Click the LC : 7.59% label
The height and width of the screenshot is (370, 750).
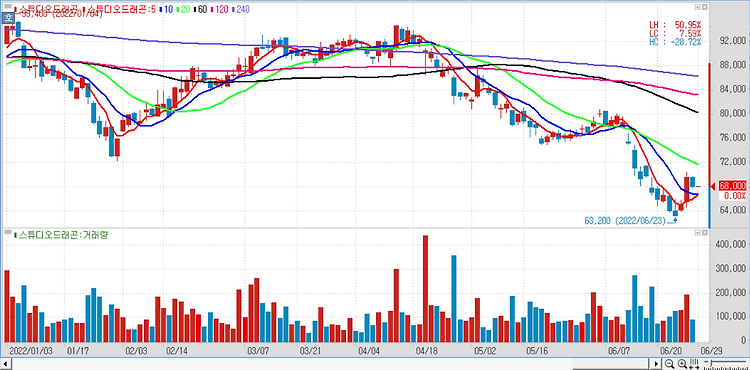pyautogui.click(x=675, y=33)
